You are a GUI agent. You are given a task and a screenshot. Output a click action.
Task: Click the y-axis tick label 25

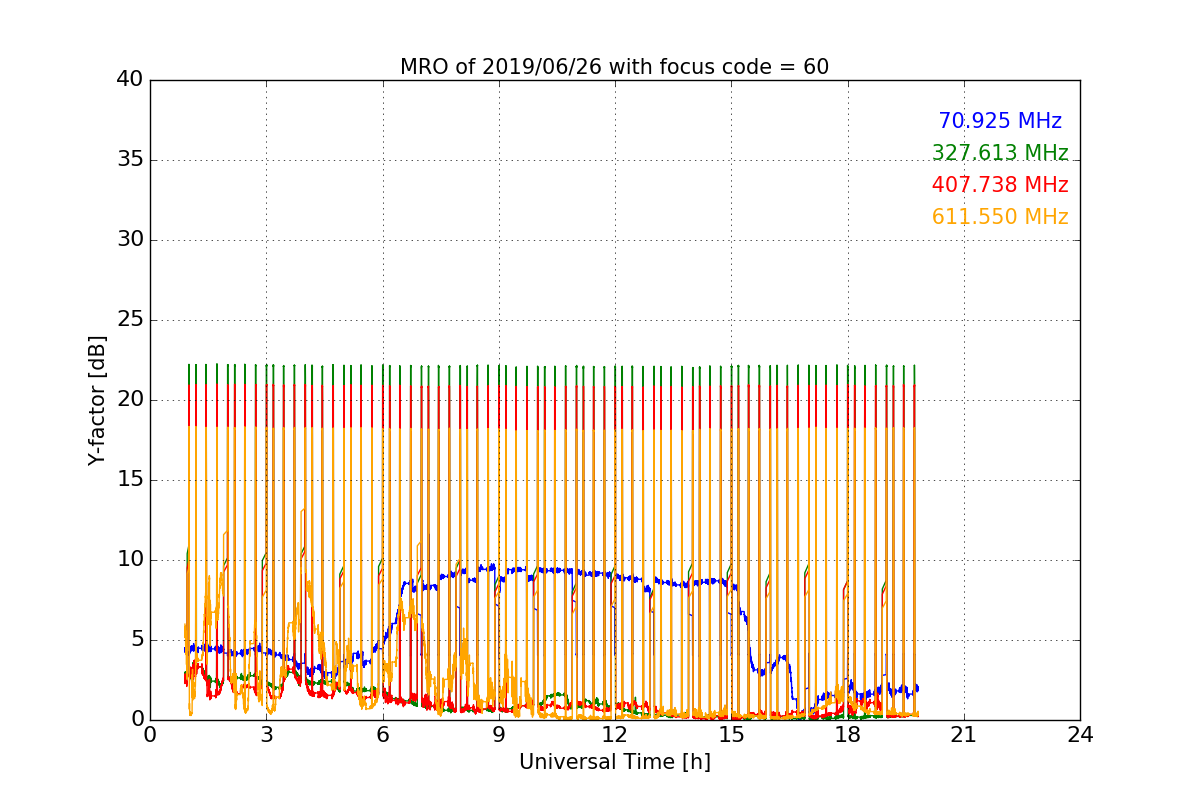(130, 320)
